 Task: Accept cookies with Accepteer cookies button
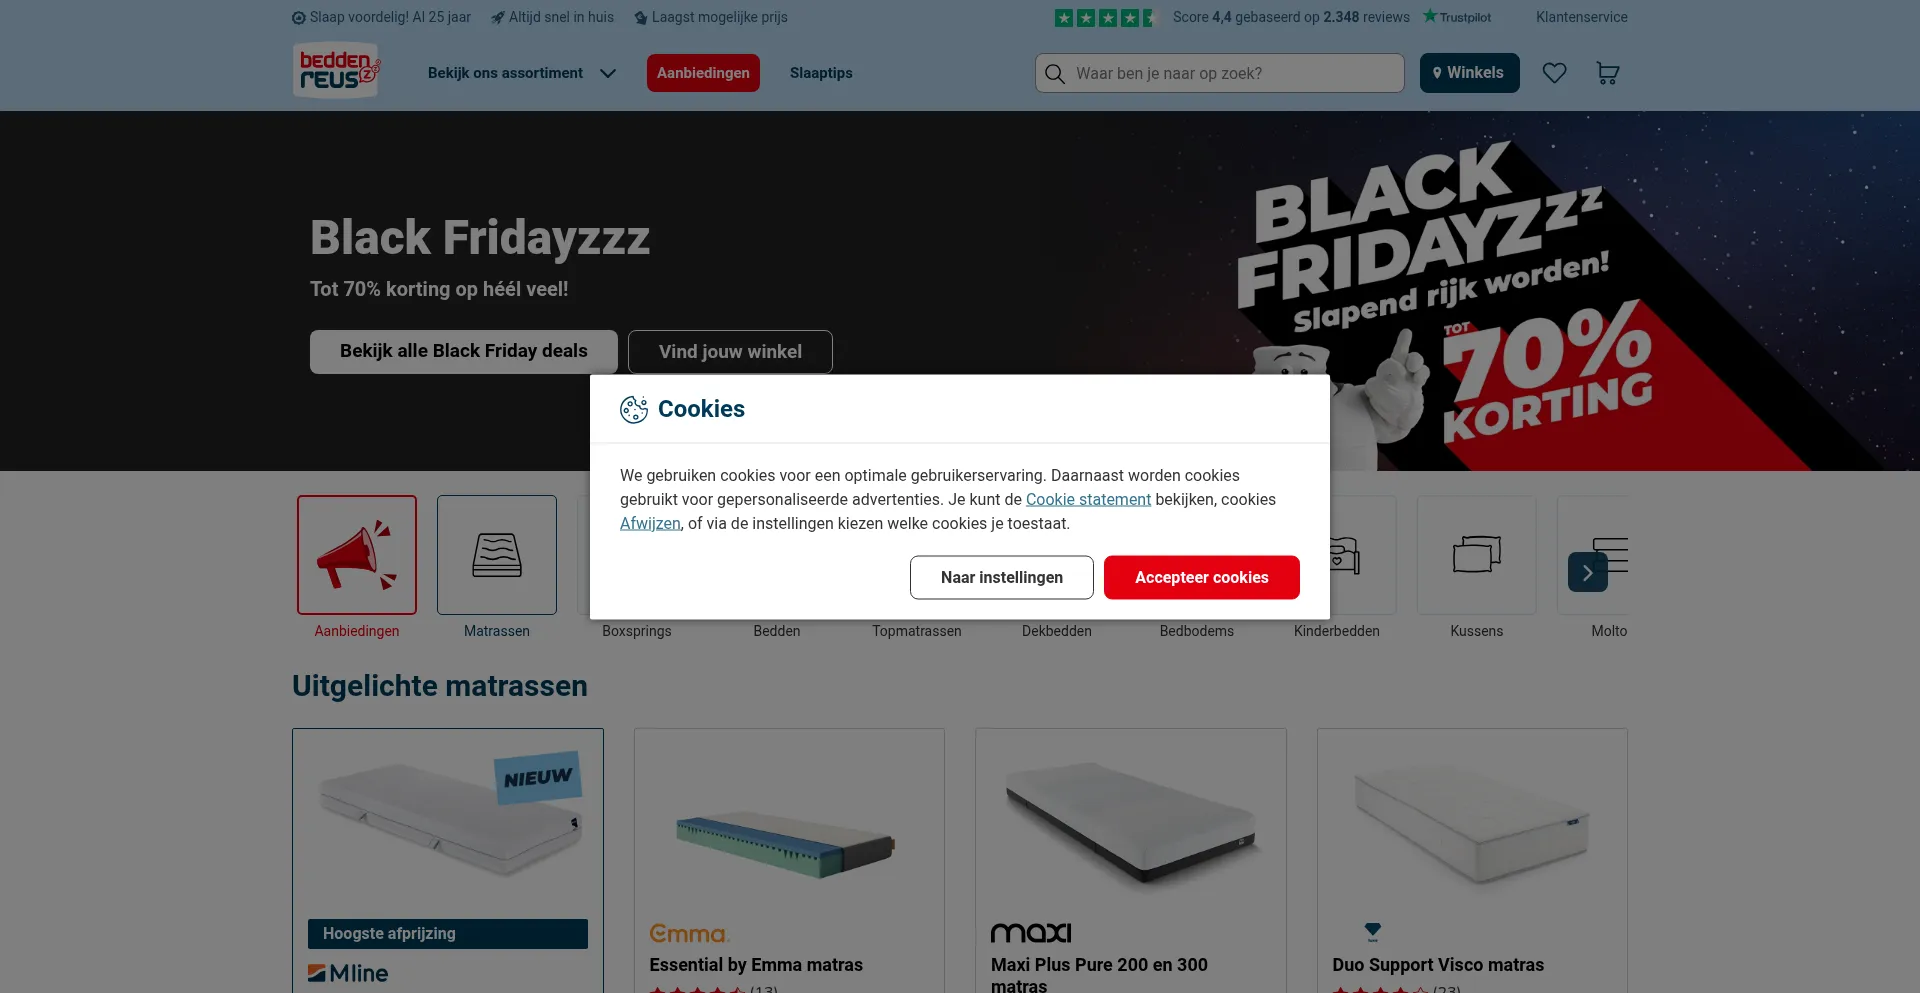click(1202, 578)
